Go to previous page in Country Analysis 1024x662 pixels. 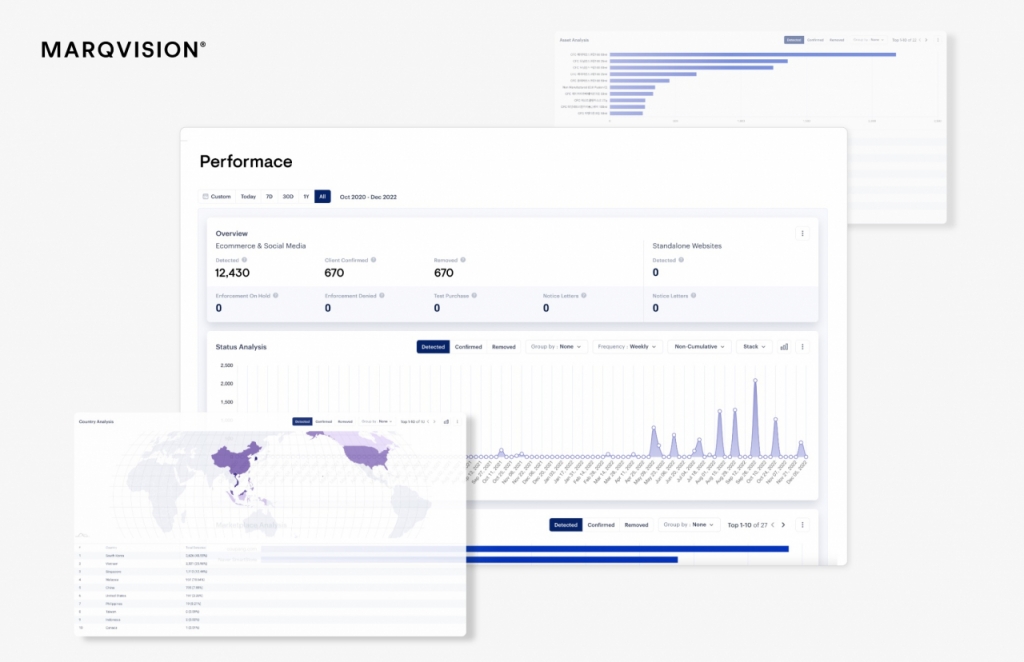tap(428, 422)
